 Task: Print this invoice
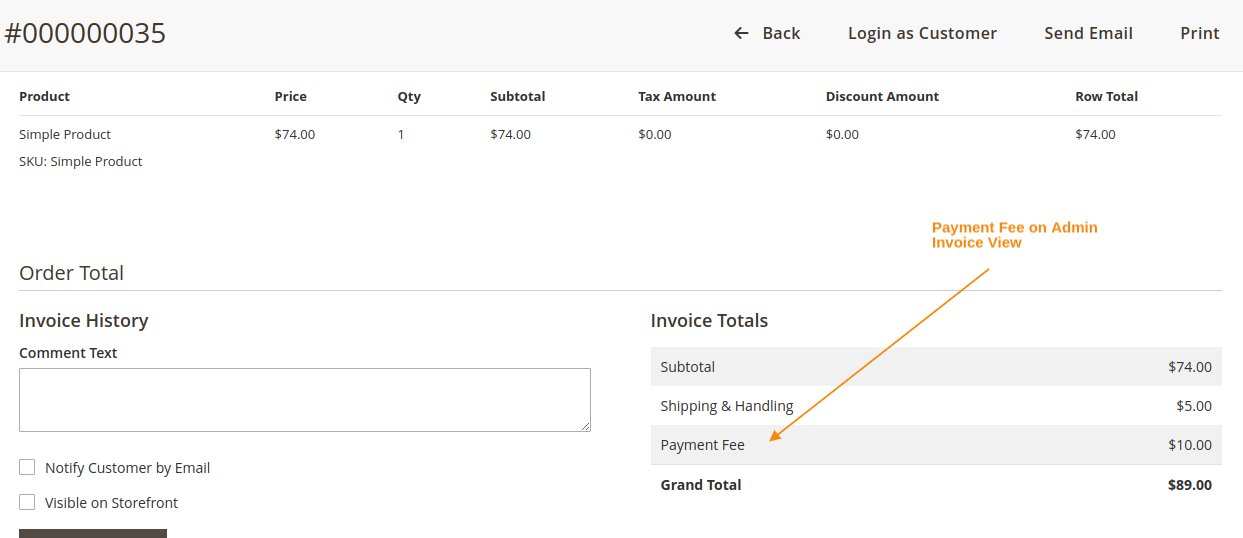click(1199, 33)
